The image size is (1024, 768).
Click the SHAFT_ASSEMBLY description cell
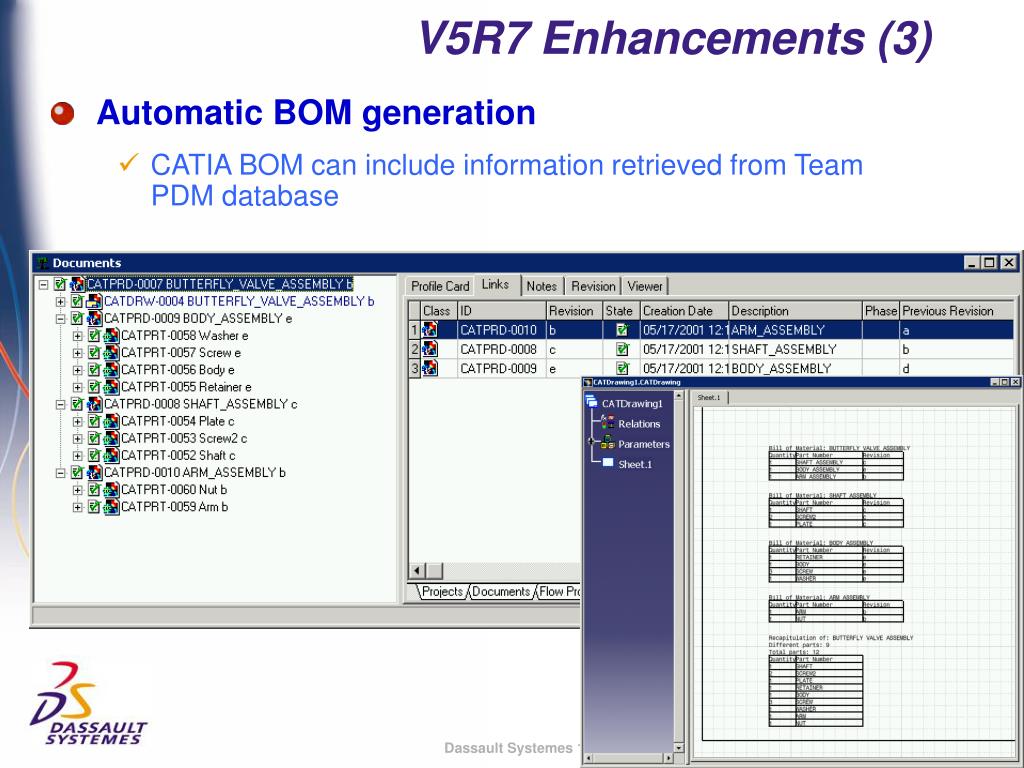[x=795, y=349]
